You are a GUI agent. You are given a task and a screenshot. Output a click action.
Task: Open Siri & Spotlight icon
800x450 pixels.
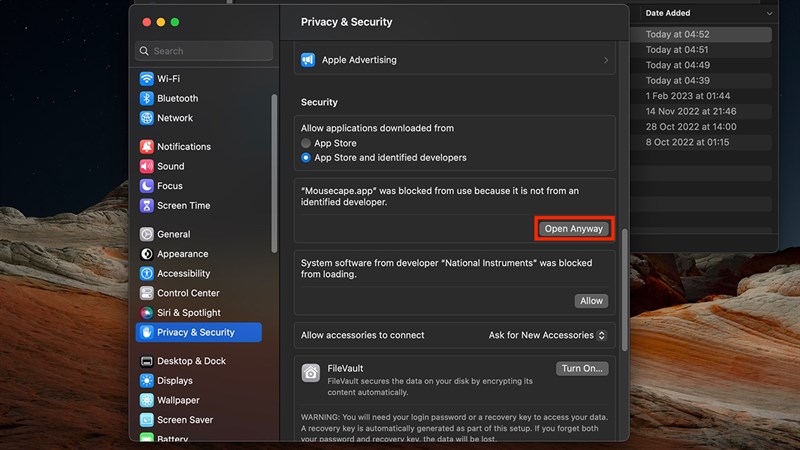[x=147, y=313]
